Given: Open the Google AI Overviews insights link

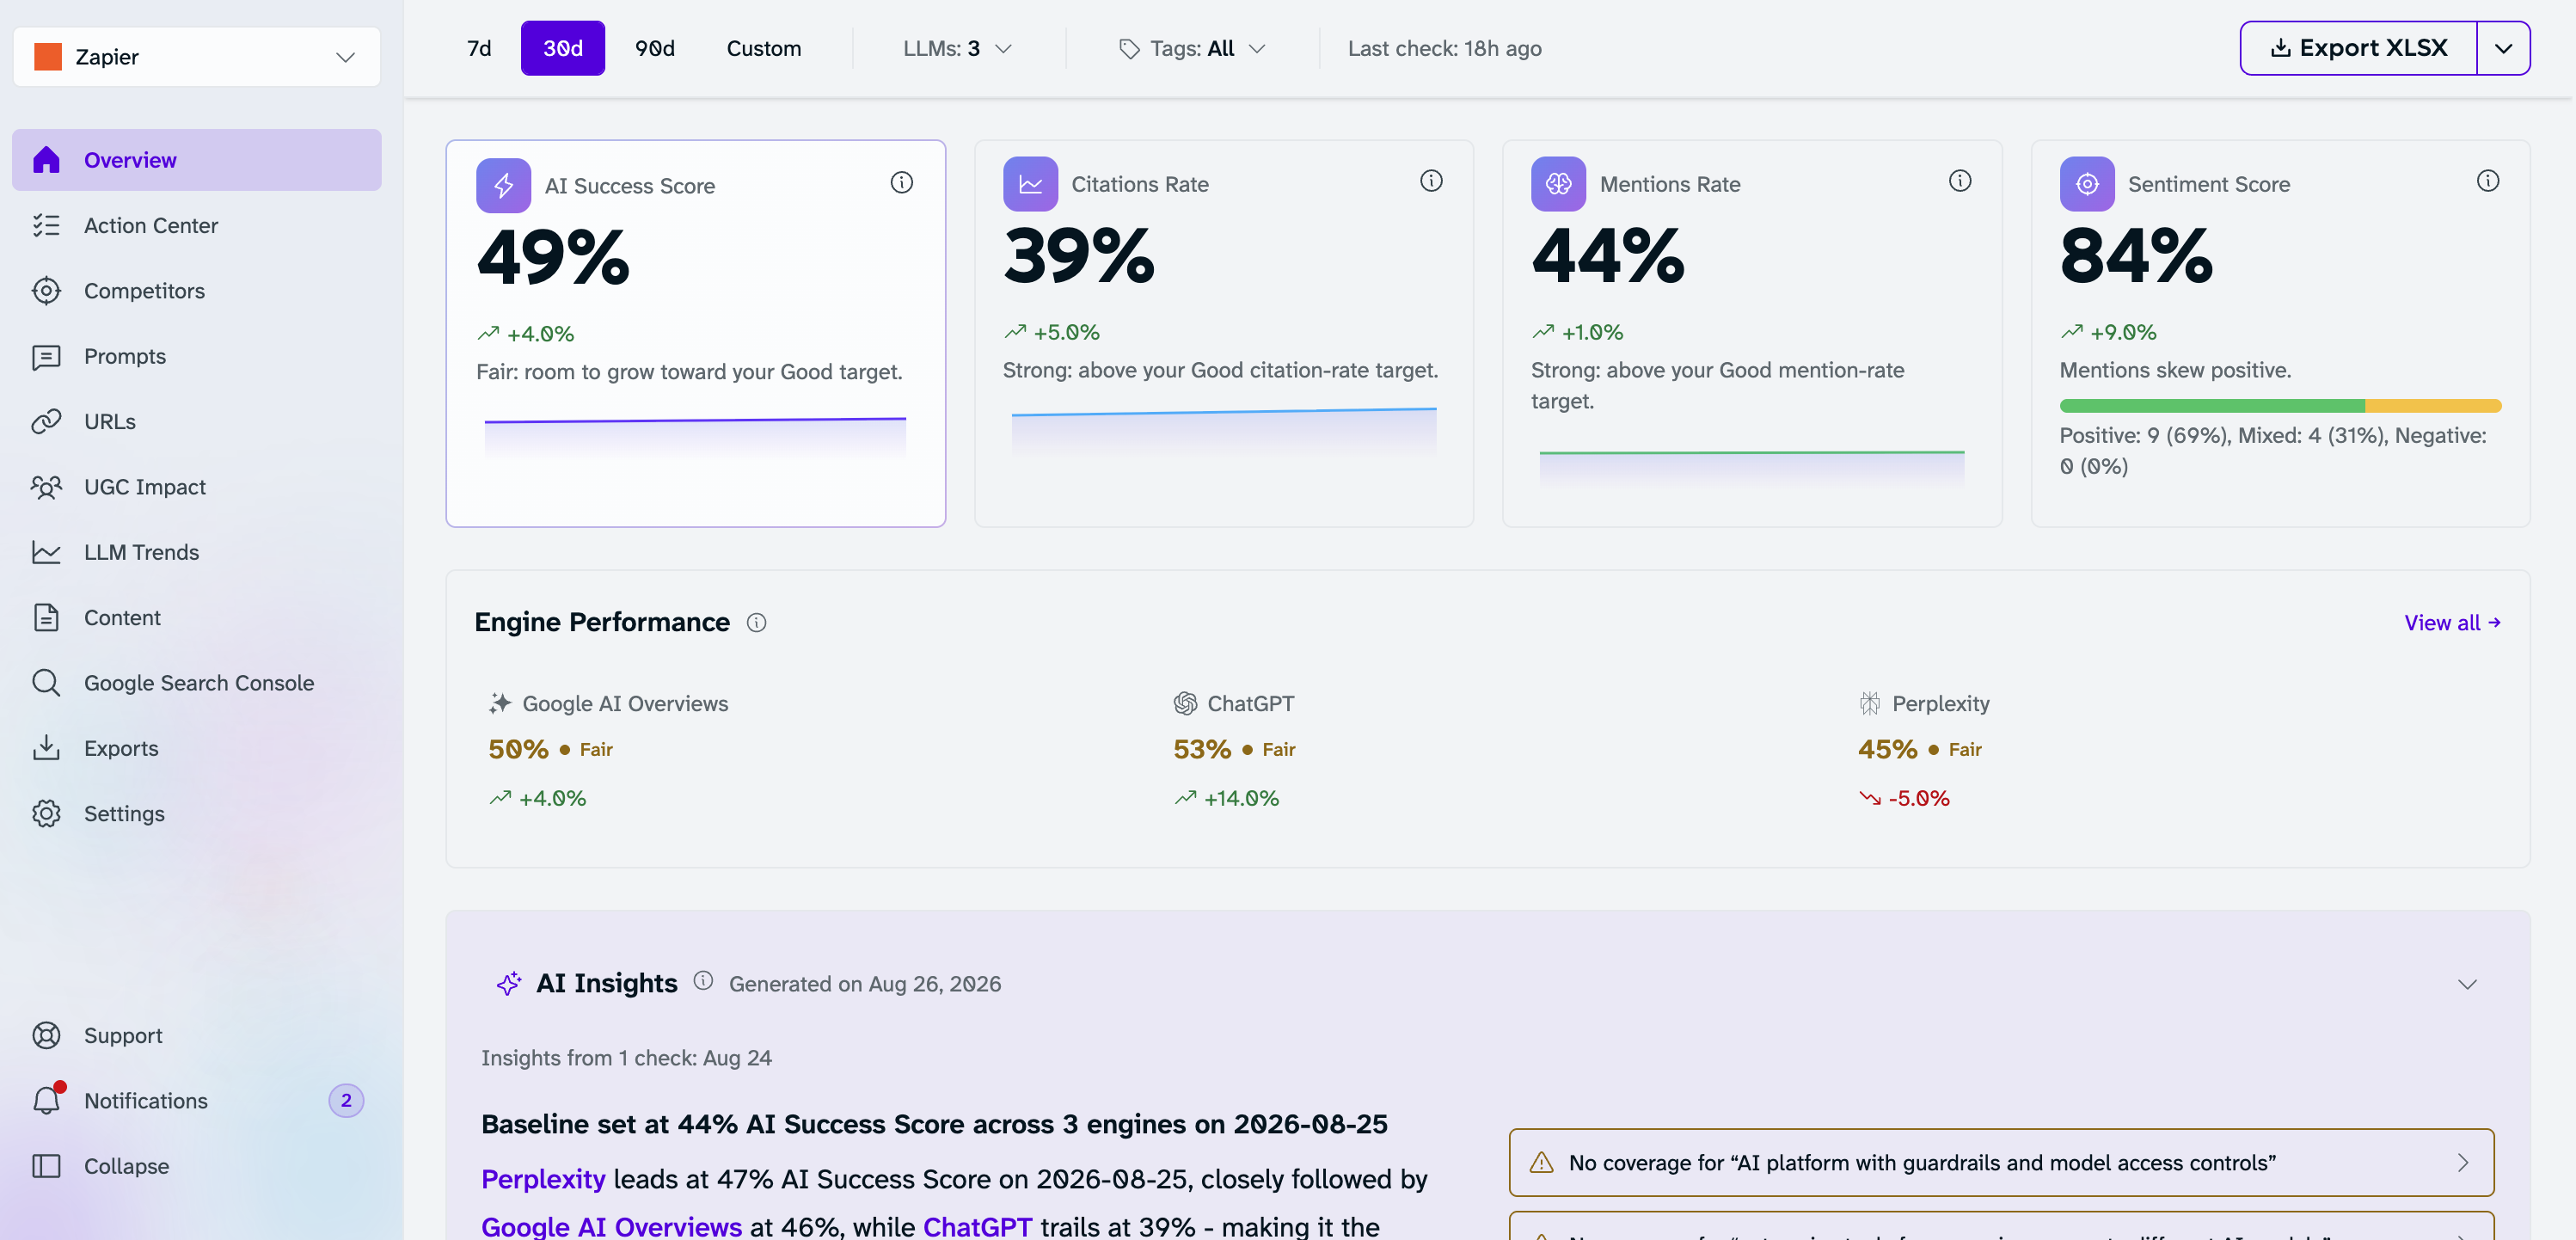Looking at the screenshot, I should [611, 1226].
